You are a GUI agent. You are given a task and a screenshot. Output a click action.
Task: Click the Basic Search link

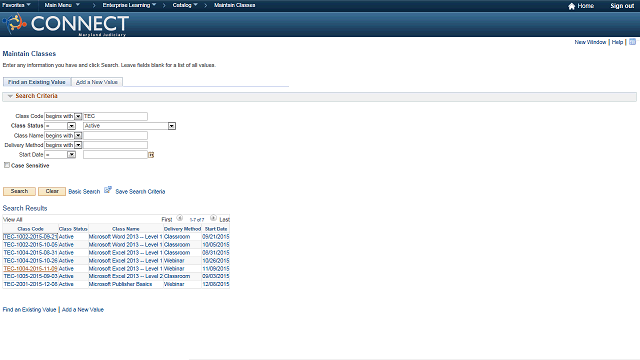point(84,191)
